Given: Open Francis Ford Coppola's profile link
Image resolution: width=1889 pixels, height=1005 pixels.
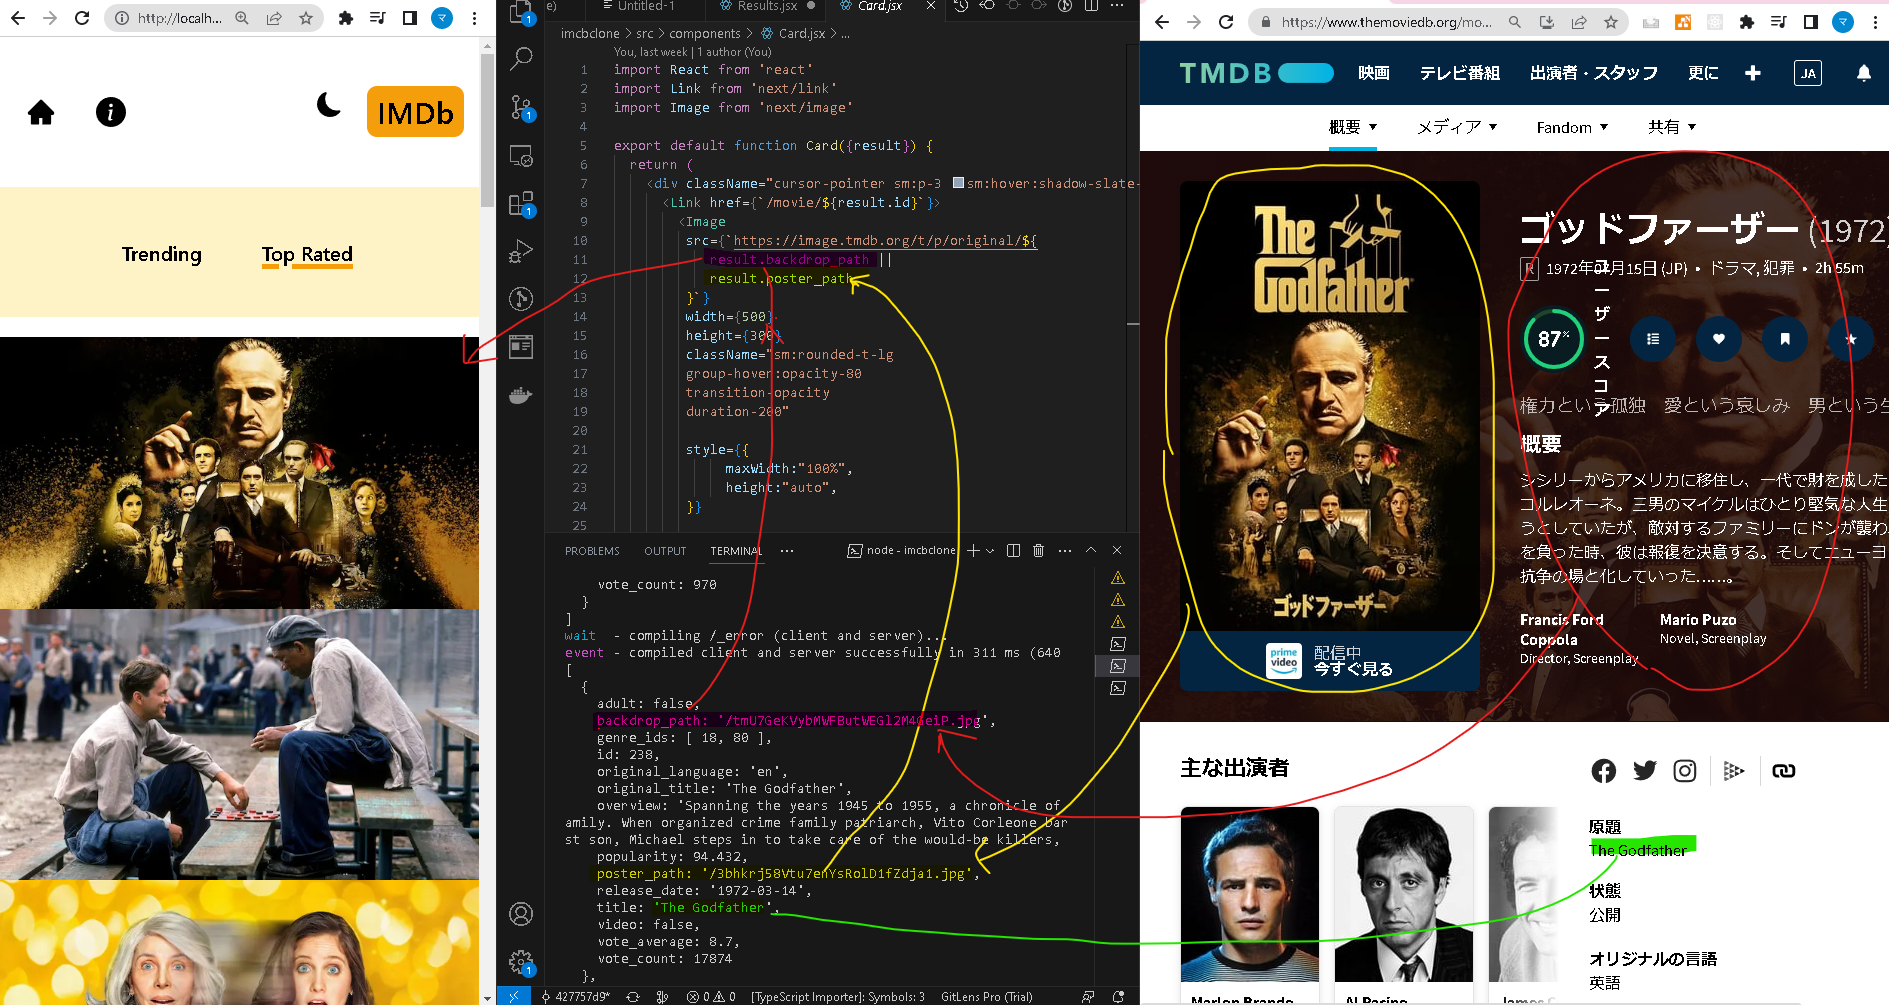Looking at the screenshot, I should 1561,630.
